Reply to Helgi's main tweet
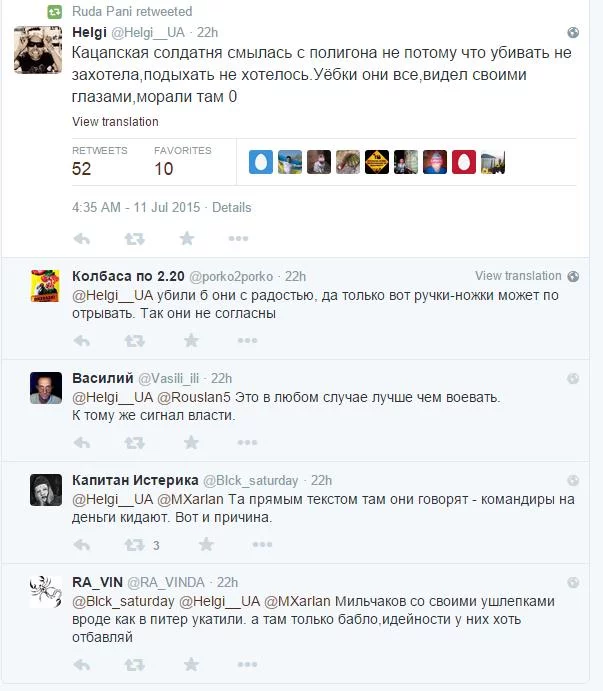 [x=82, y=239]
